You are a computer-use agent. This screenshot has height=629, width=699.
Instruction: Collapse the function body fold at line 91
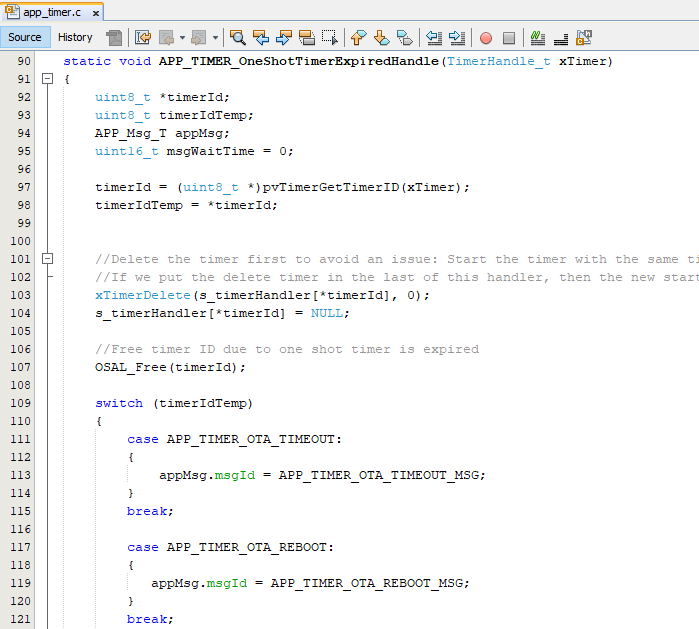coord(47,79)
